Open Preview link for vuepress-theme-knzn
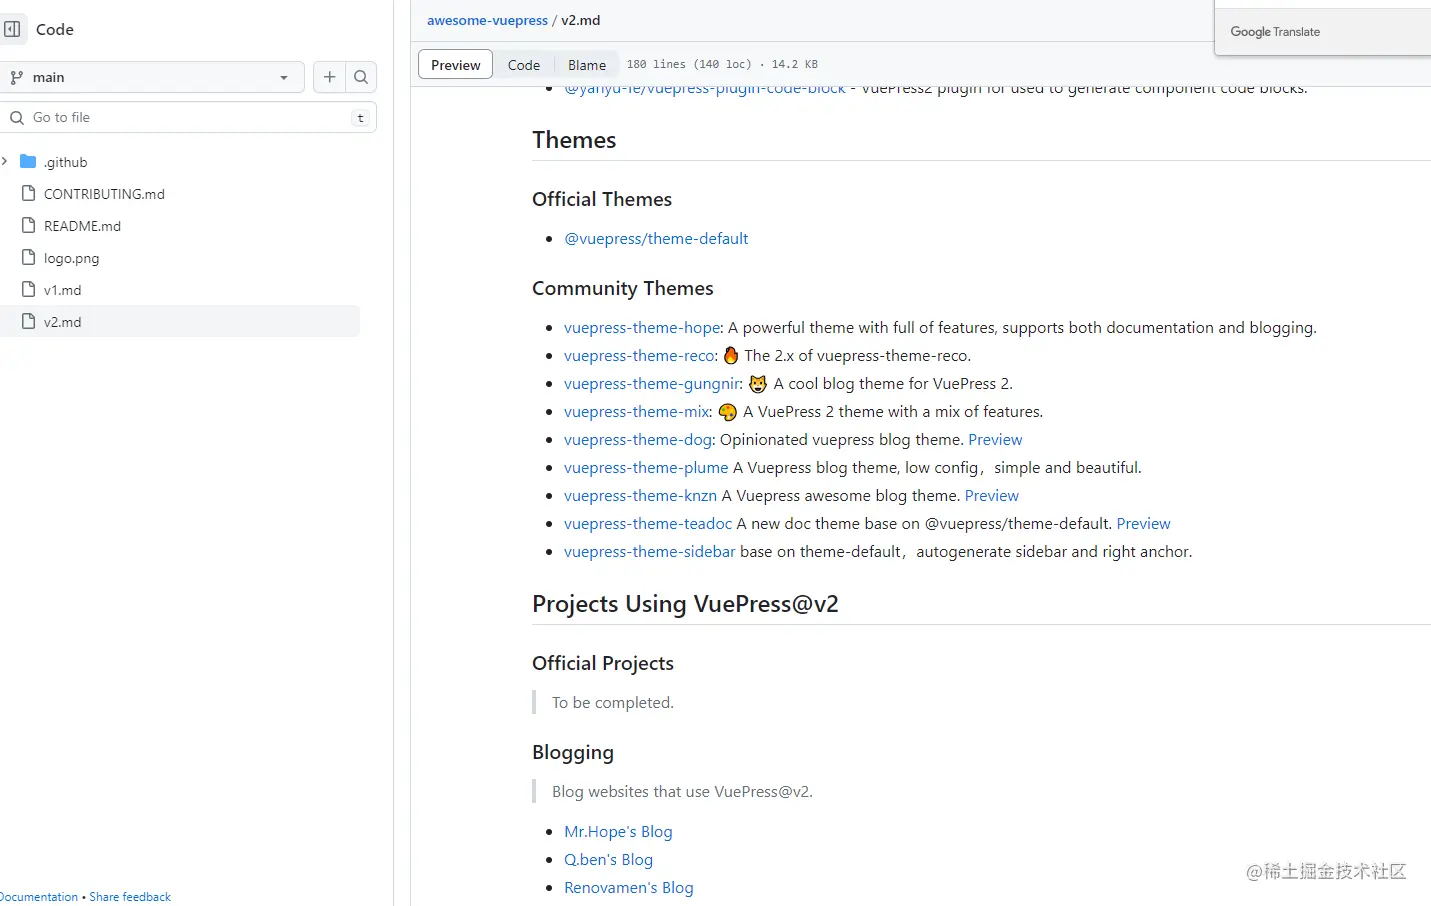This screenshot has height=906, width=1431. [x=992, y=496]
